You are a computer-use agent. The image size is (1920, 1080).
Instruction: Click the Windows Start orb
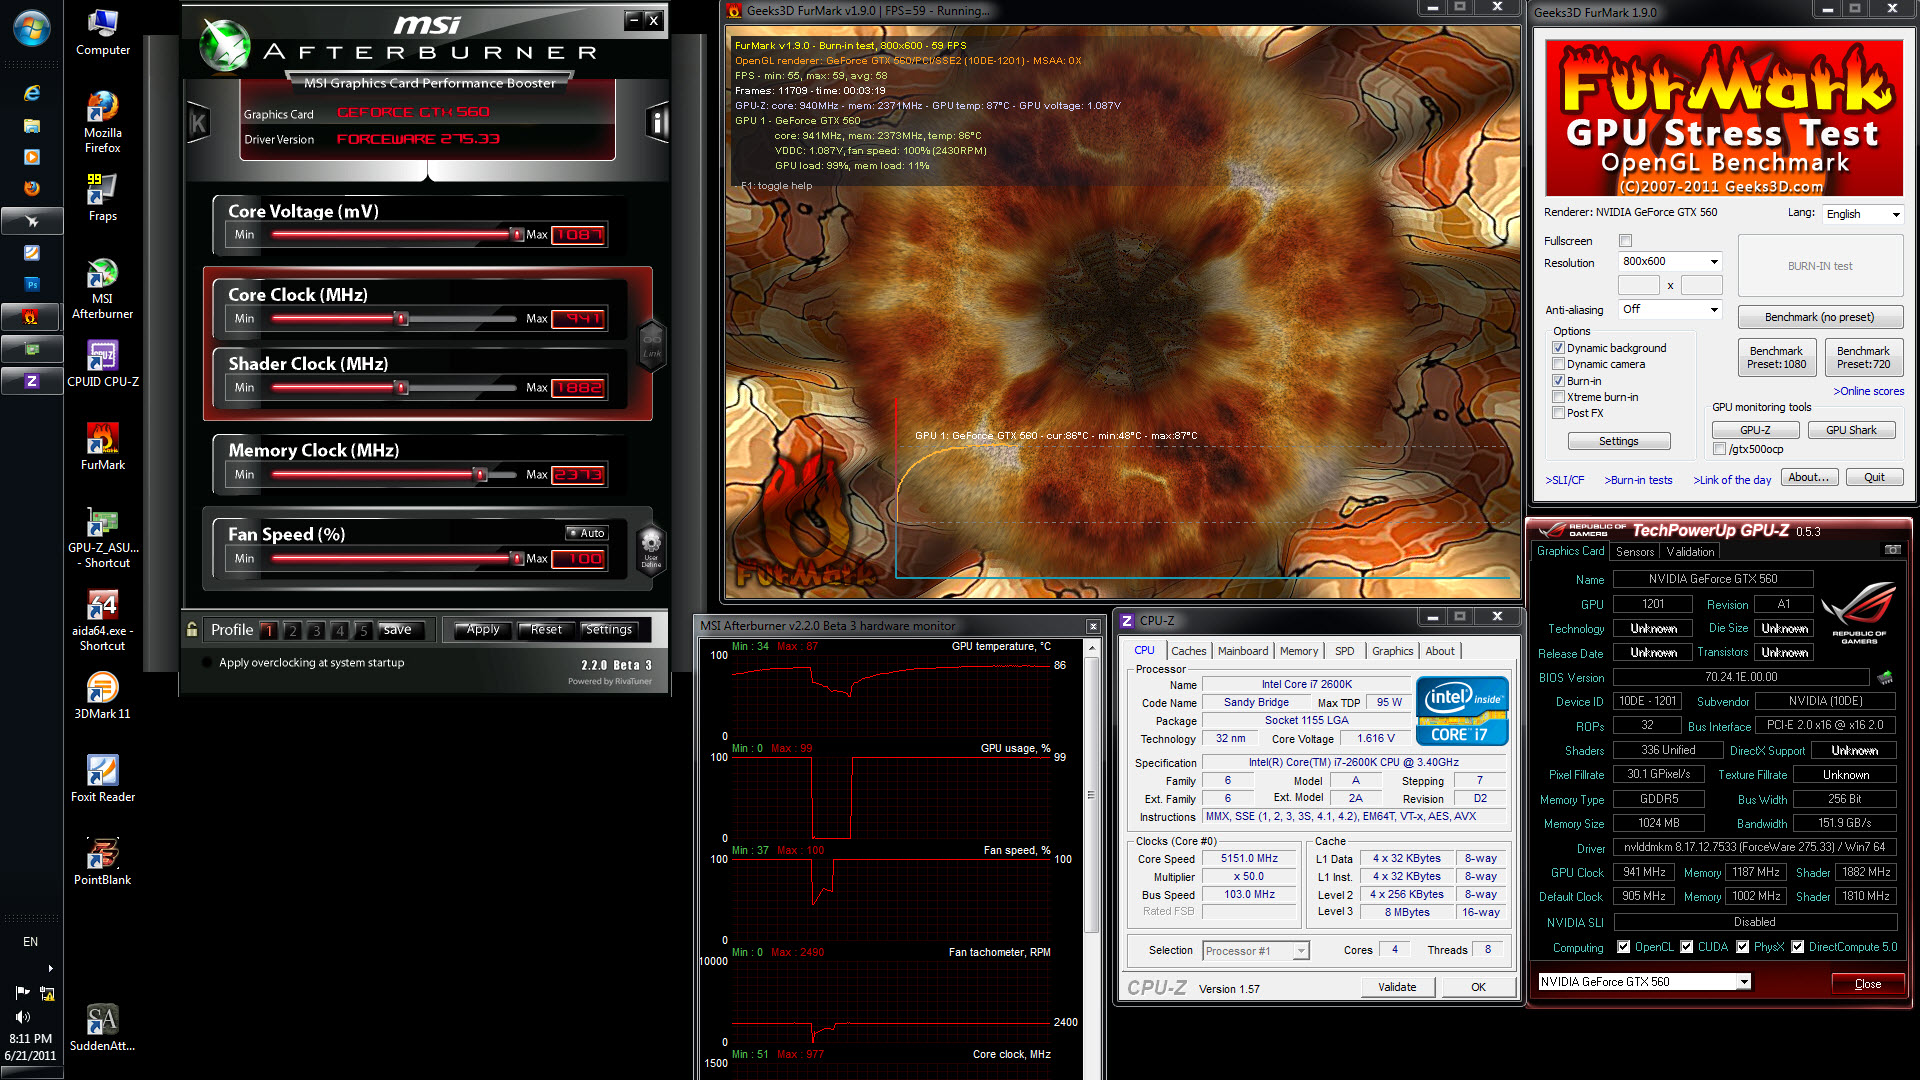point(31,29)
